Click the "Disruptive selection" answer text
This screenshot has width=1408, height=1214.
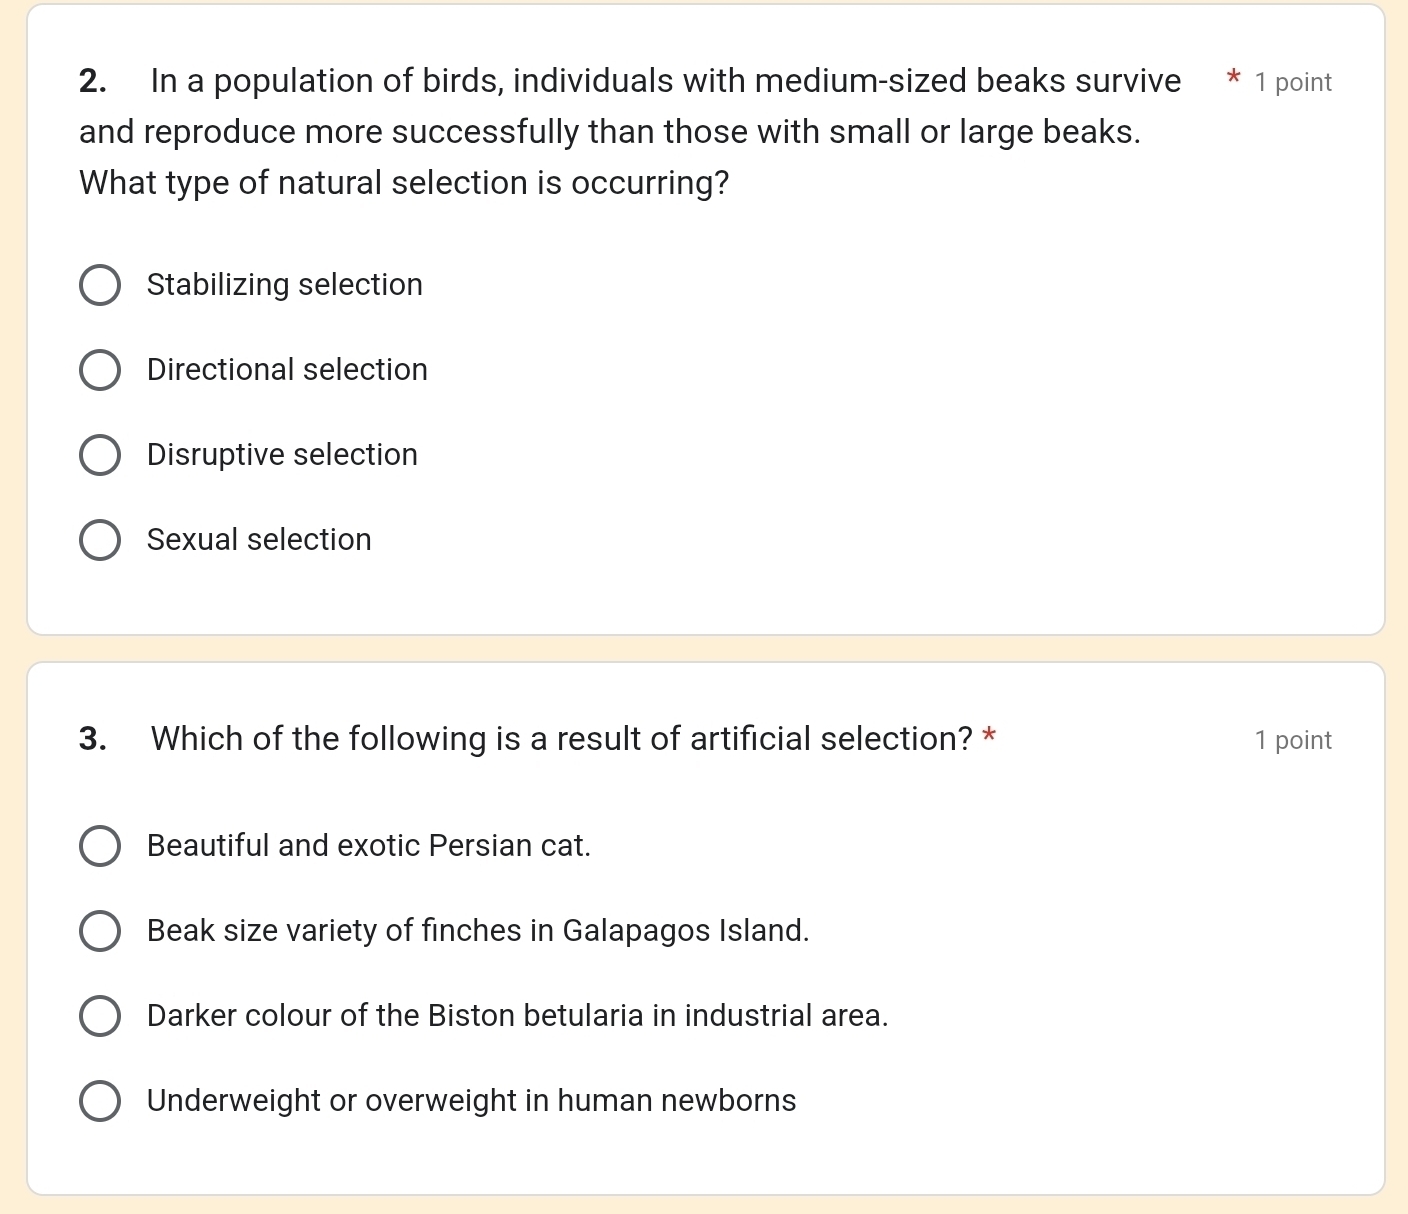pyautogui.click(x=282, y=455)
